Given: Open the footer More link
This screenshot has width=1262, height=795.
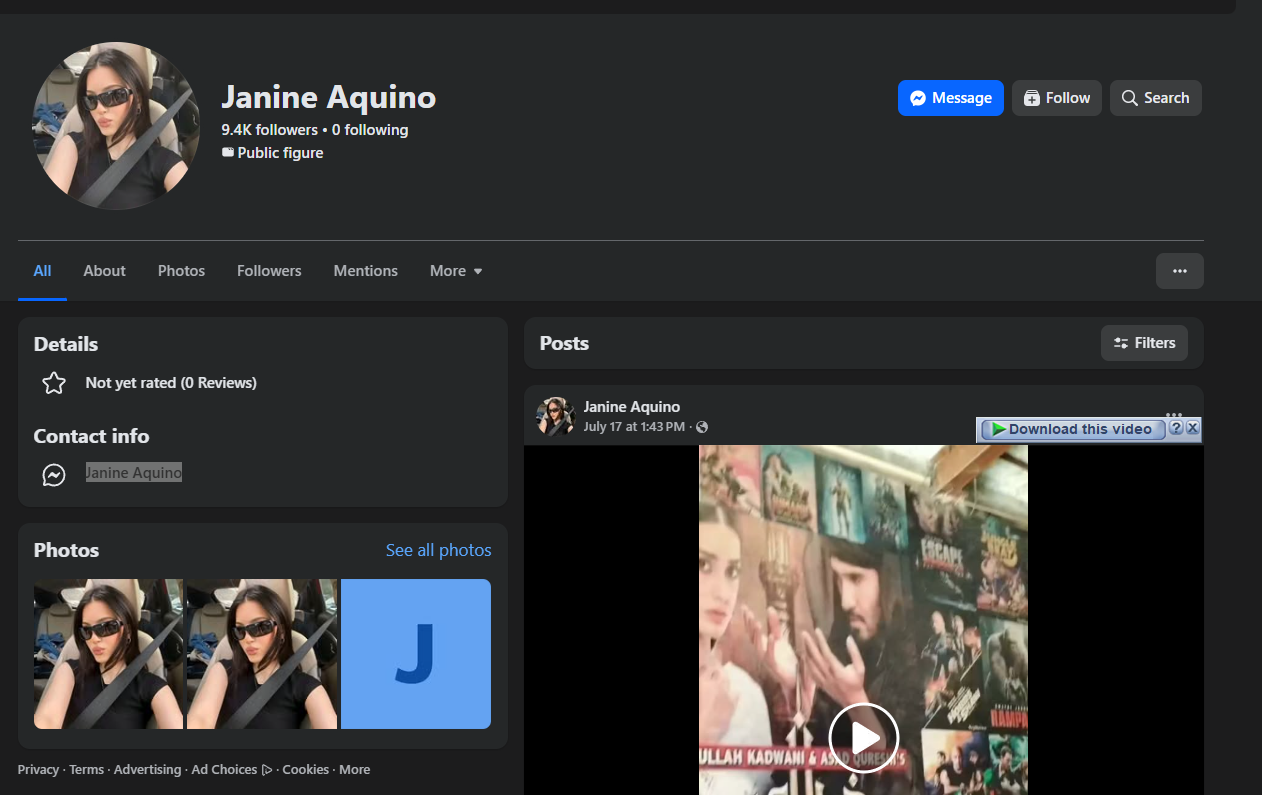Looking at the screenshot, I should tap(354, 769).
